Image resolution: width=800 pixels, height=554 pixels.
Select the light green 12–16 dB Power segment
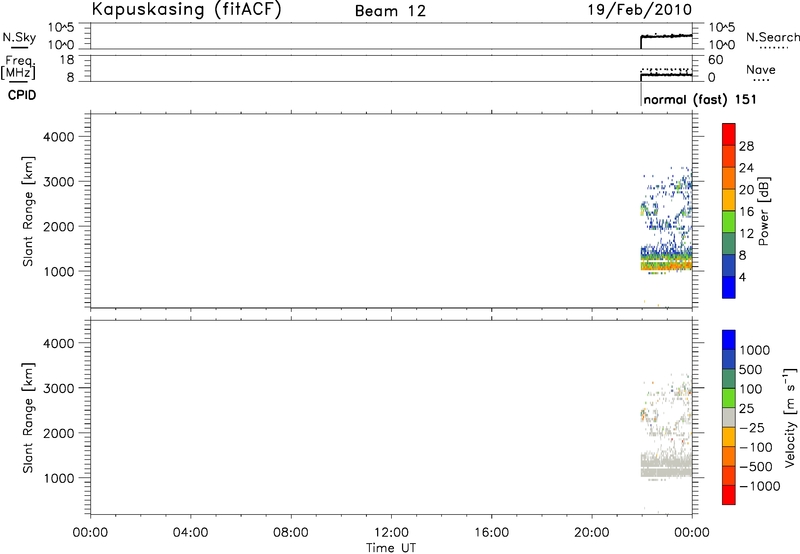coord(729,222)
